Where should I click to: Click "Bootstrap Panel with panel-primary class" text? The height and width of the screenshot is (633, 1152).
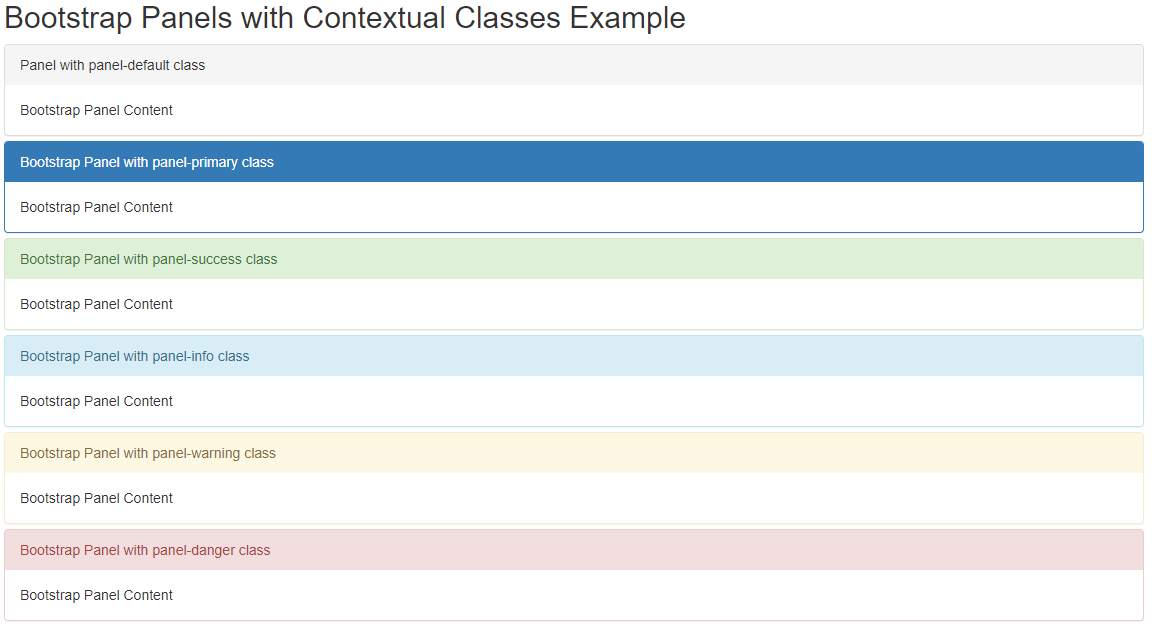[147, 162]
